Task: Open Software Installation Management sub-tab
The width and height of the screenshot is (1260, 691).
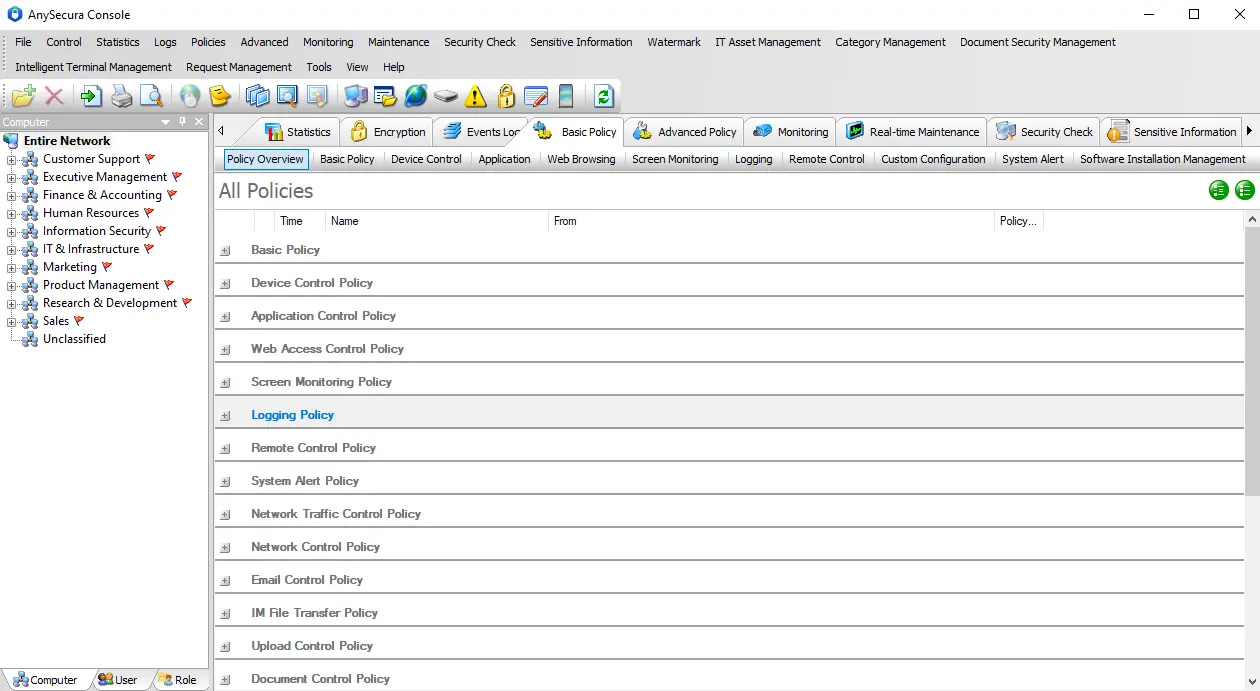Action: 1163,159
